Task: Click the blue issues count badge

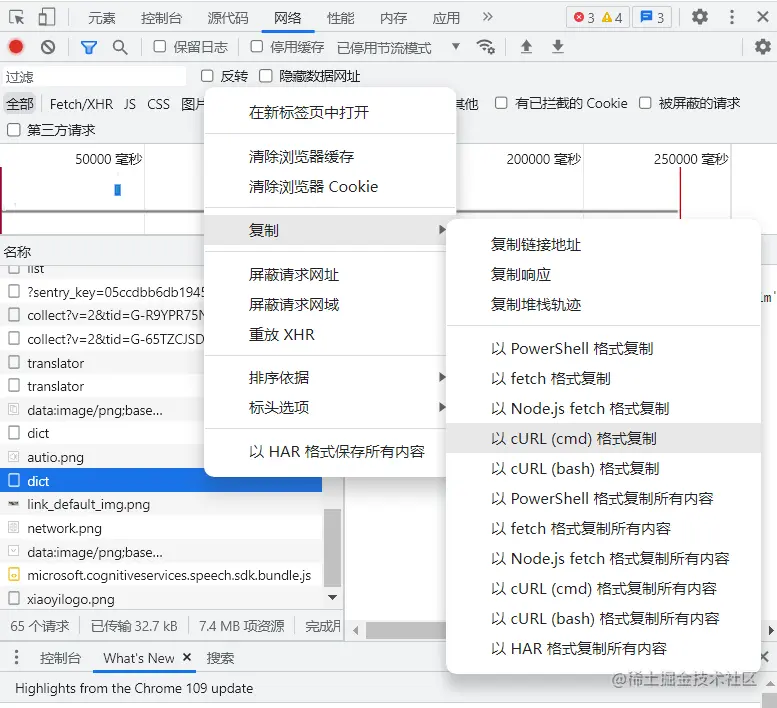Action: pyautogui.click(x=652, y=17)
